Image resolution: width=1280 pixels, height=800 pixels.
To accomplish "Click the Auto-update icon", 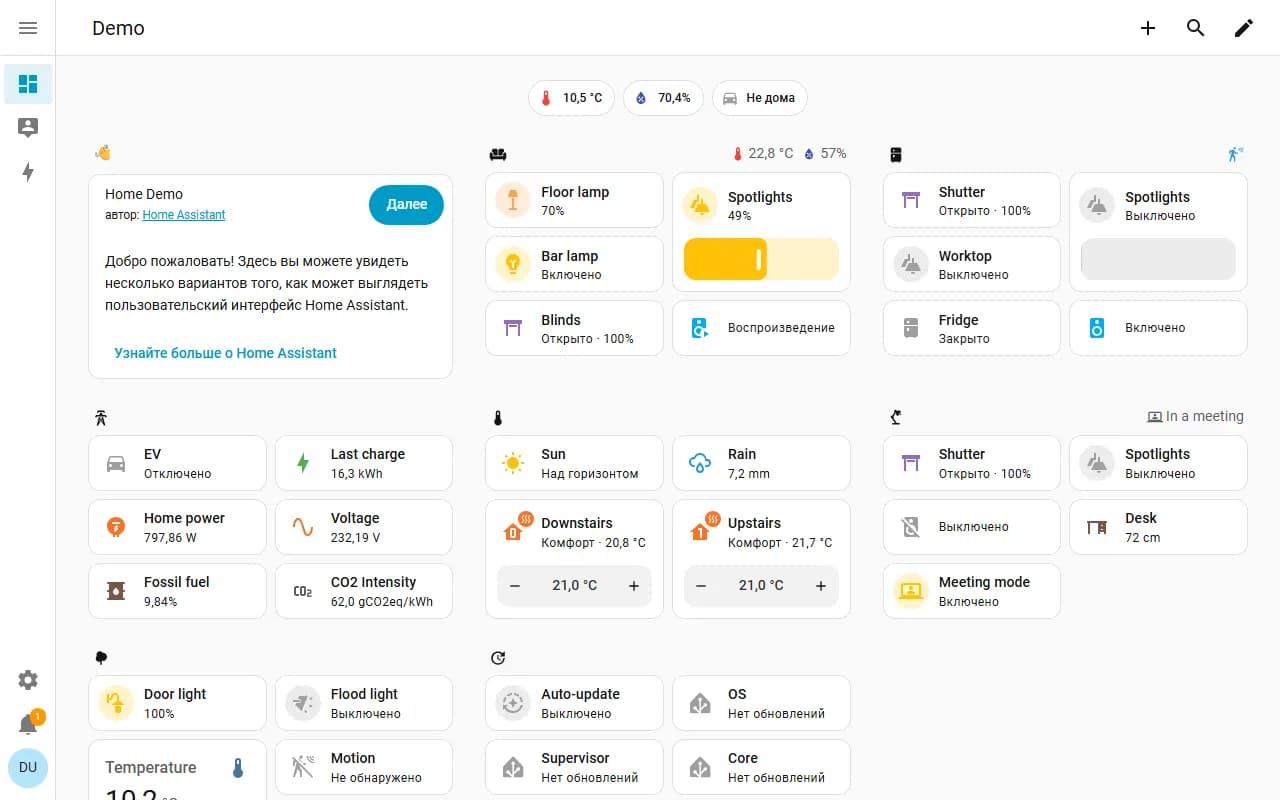I will pyautogui.click(x=513, y=703).
